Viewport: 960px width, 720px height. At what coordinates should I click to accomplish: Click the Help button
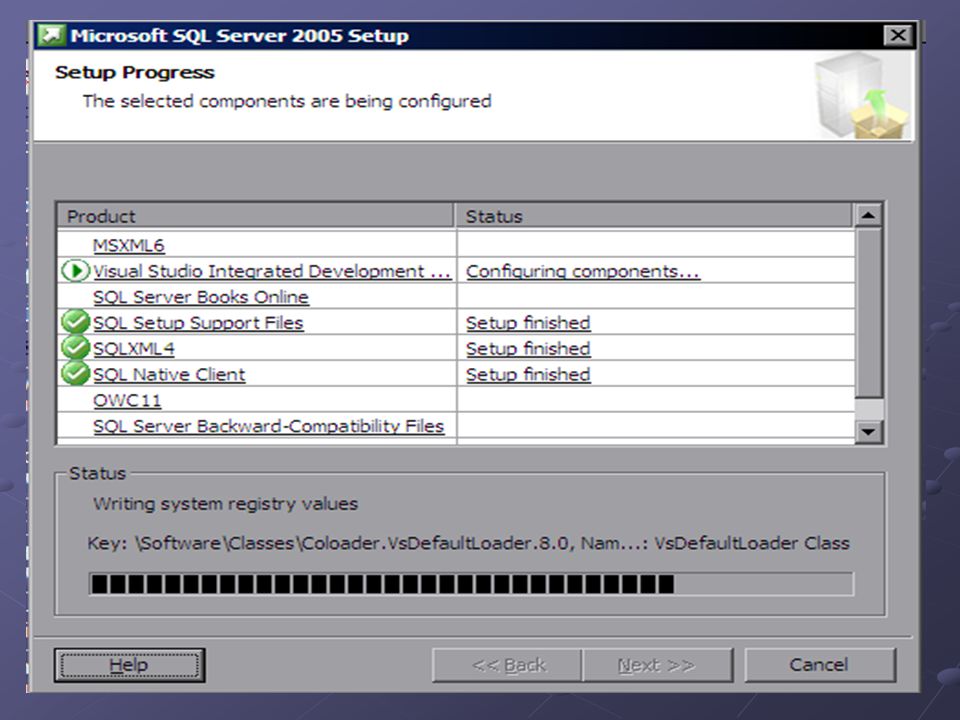(x=129, y=665)
